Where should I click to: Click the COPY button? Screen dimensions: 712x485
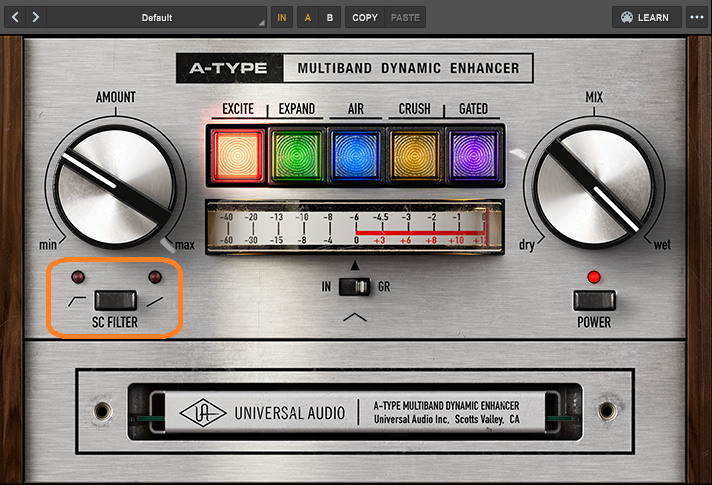tap(365, 17)
